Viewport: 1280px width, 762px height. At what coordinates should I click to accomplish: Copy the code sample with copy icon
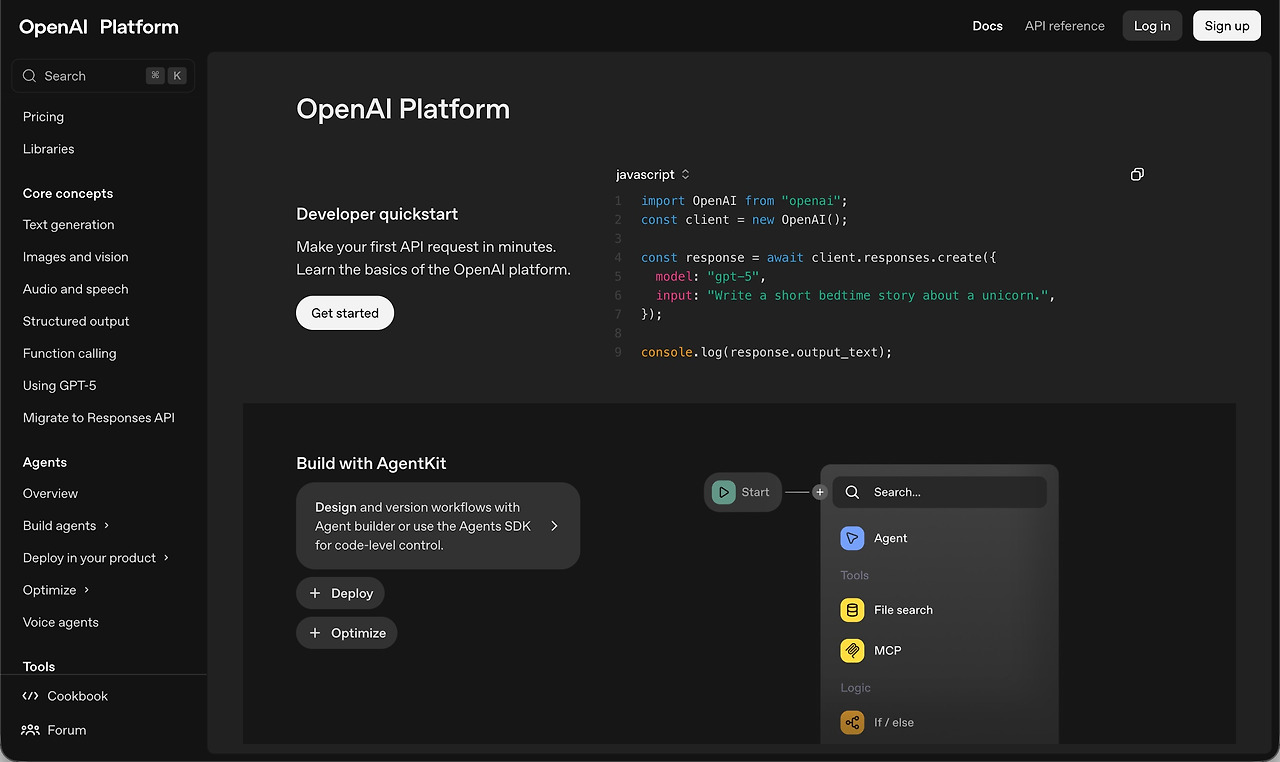pos(1137,174)
